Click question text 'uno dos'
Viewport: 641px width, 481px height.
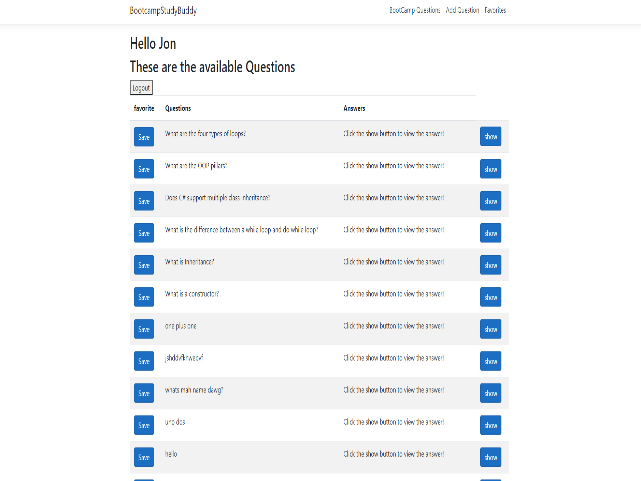pyautogui.click(x=175, y=422)
